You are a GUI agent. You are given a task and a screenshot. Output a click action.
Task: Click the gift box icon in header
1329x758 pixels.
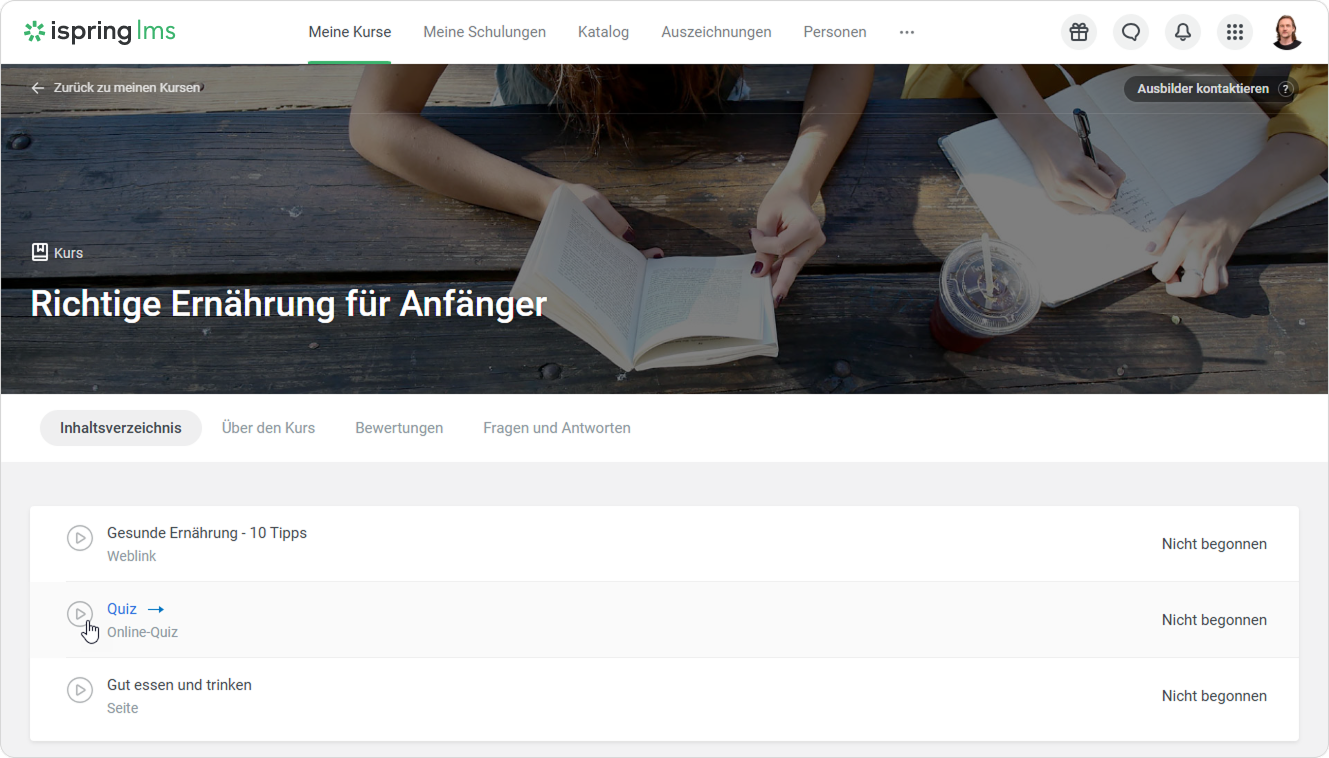coord(1078,32)
